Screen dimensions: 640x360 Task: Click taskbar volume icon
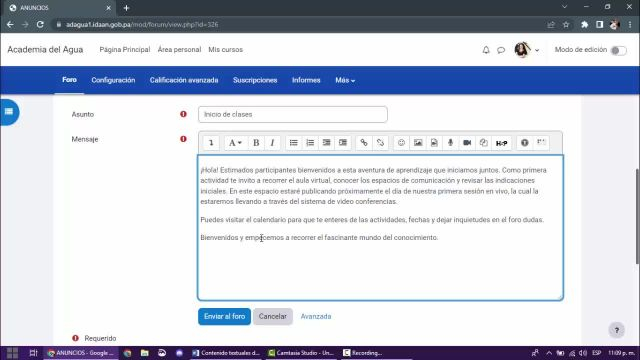pos(583,353)
